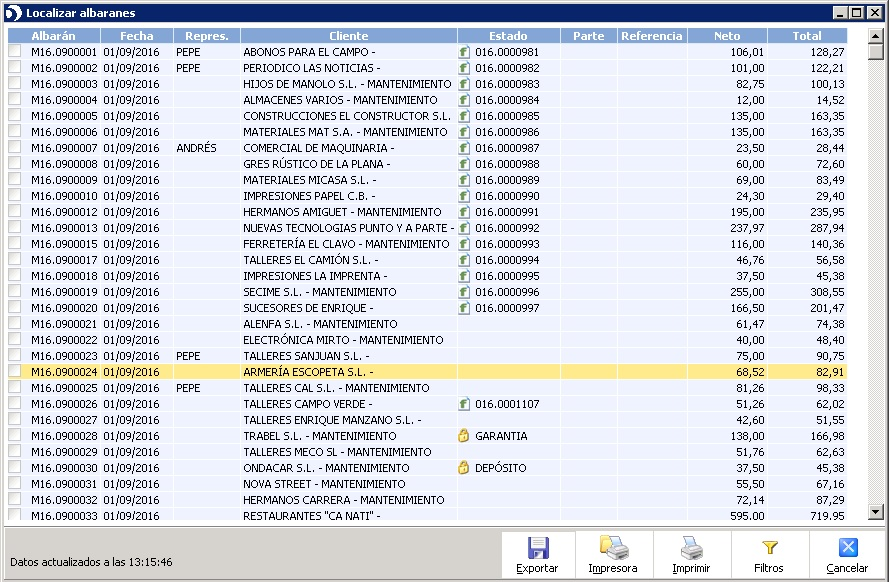Screen dimensions: 889x582
Task: Click the invoice icon beside 016.0000995
Action: point(464,277)
